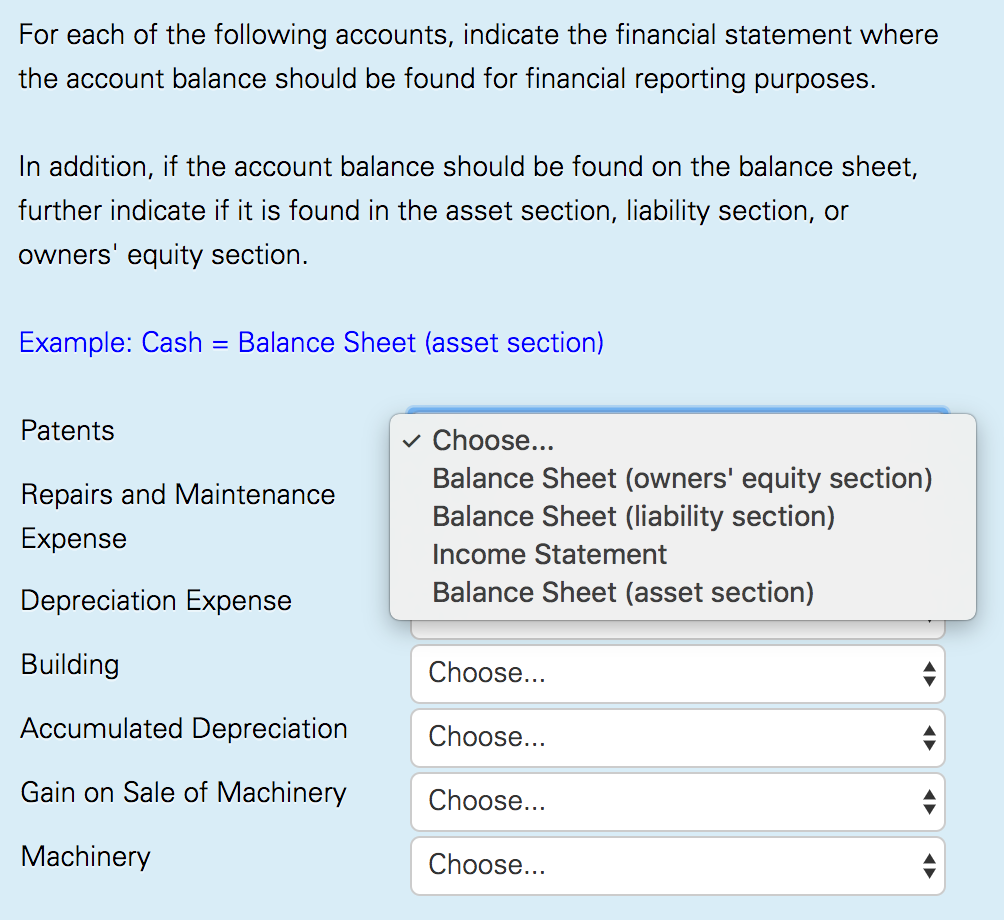Select 'Balance Sheet (asset section)' from the list
Screen dimensions: 1004x920
tap(621, 592)
